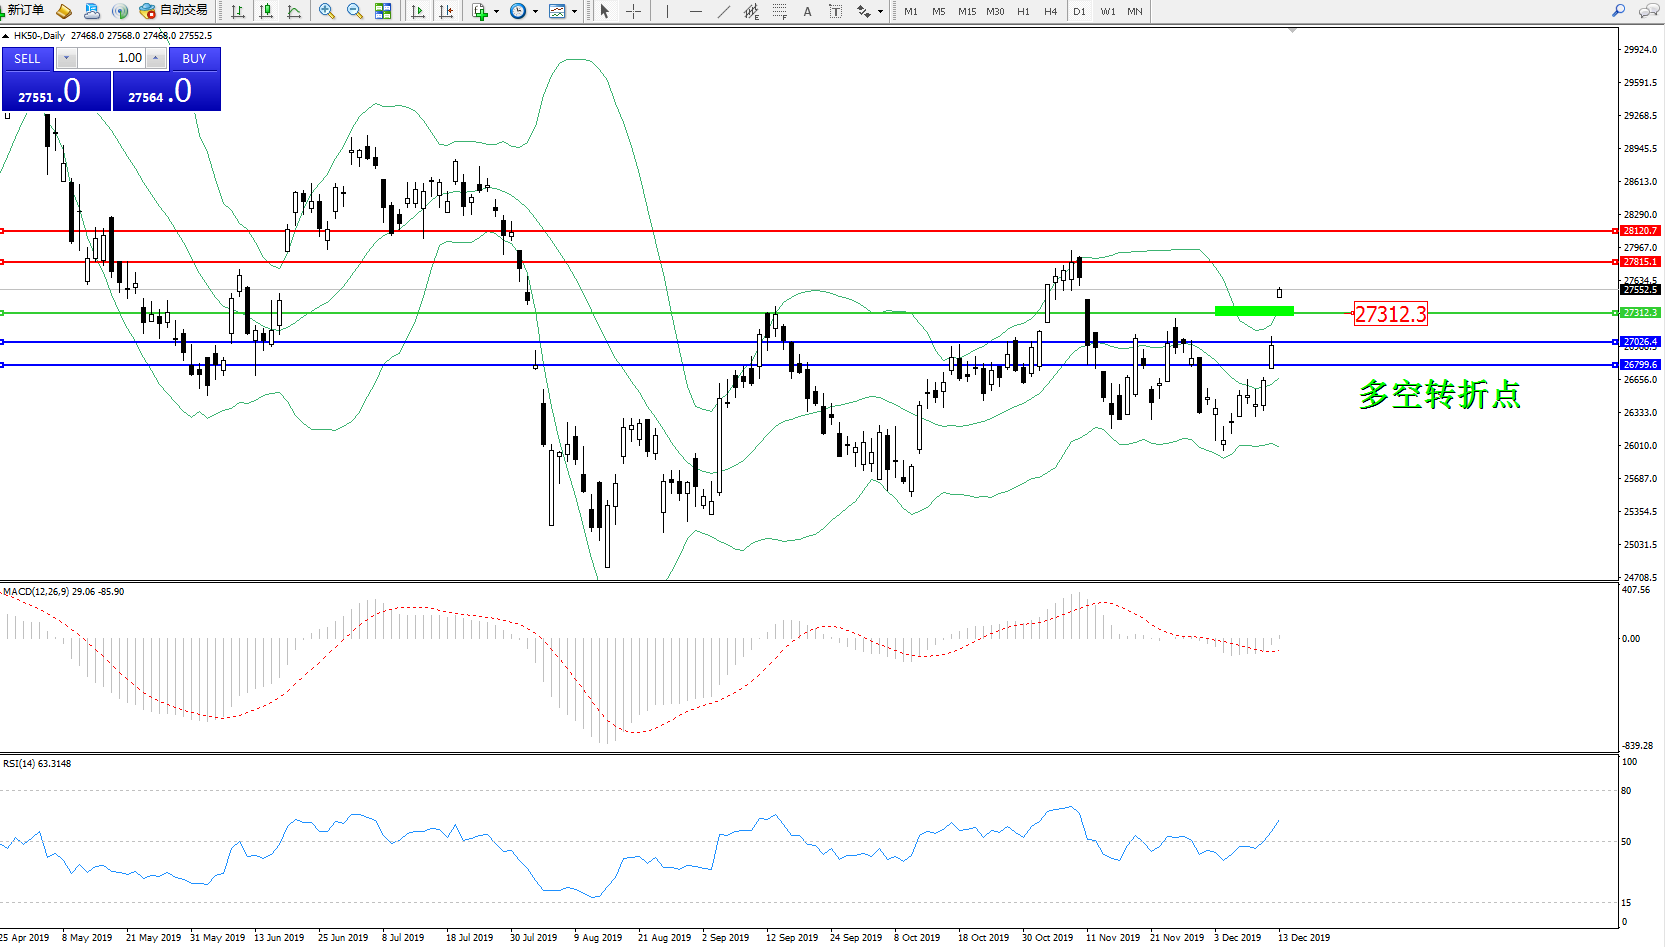
Task: Select the horizontal line drawing tool
Action: (x=695, y=11)
